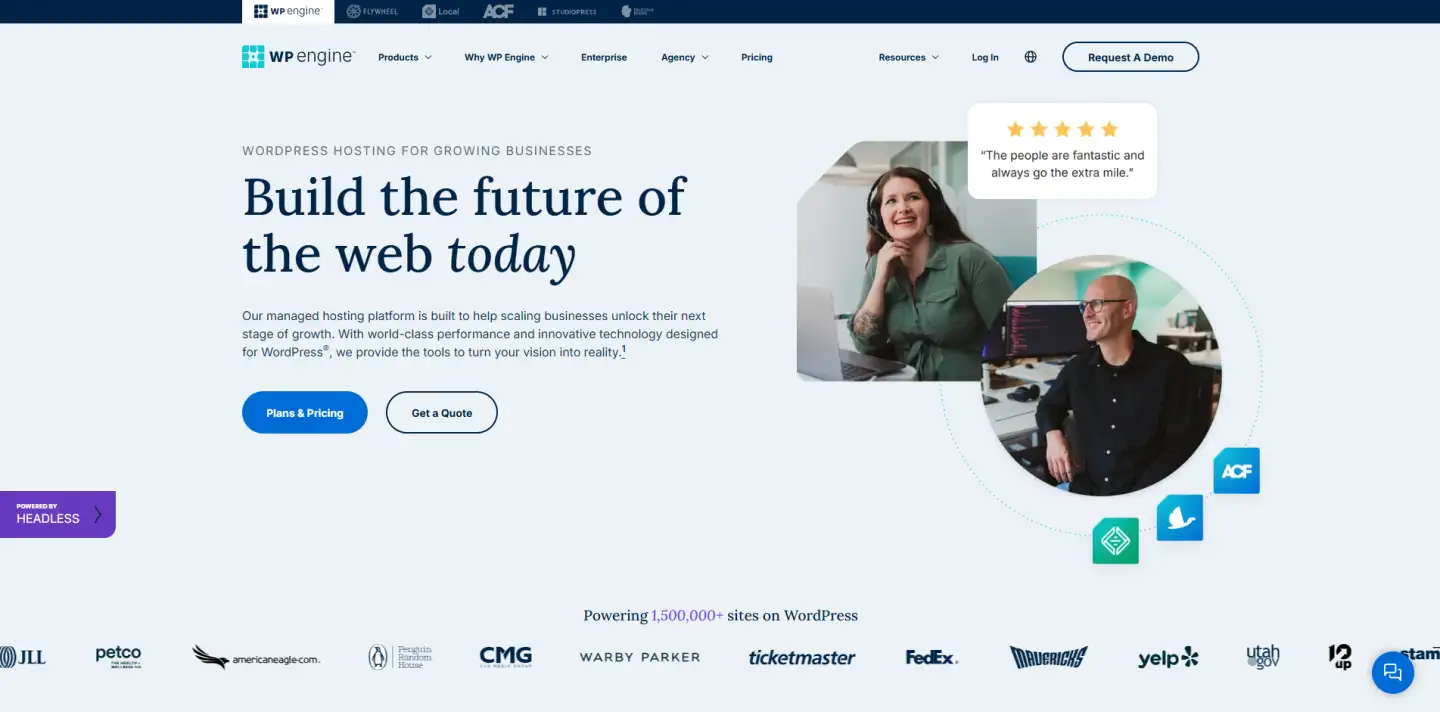Click the Request A Demo button
This screenshot has height=712, width=1440.
1131,57
